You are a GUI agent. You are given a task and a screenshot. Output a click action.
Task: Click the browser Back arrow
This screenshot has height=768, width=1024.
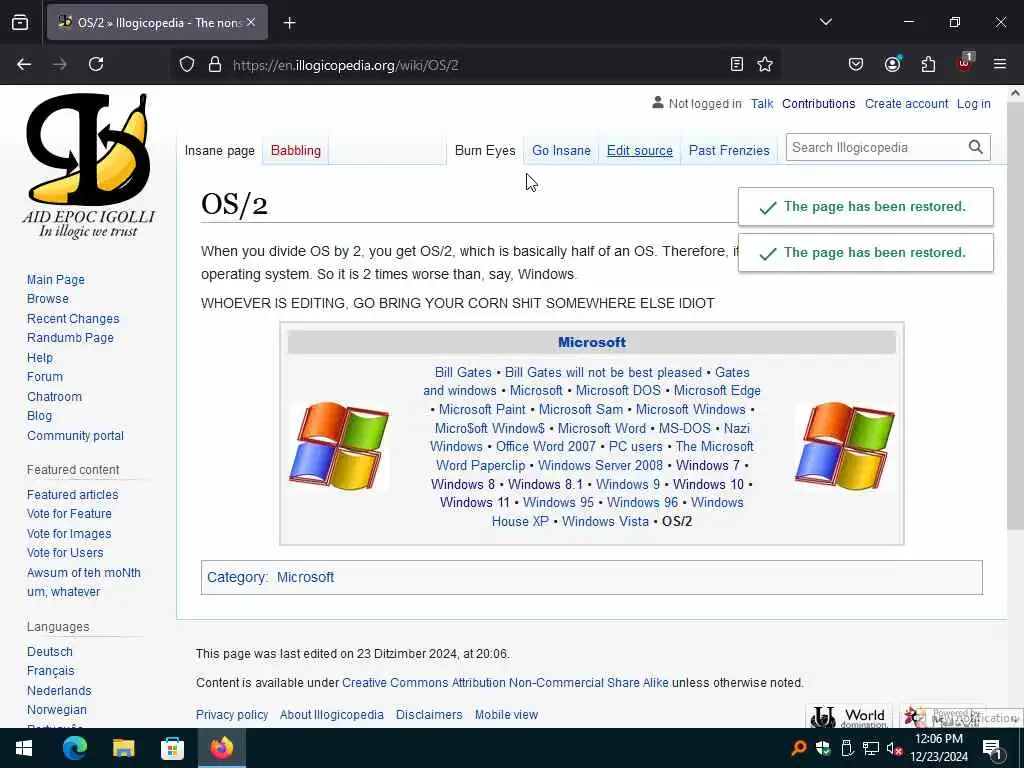coord(24,64)
